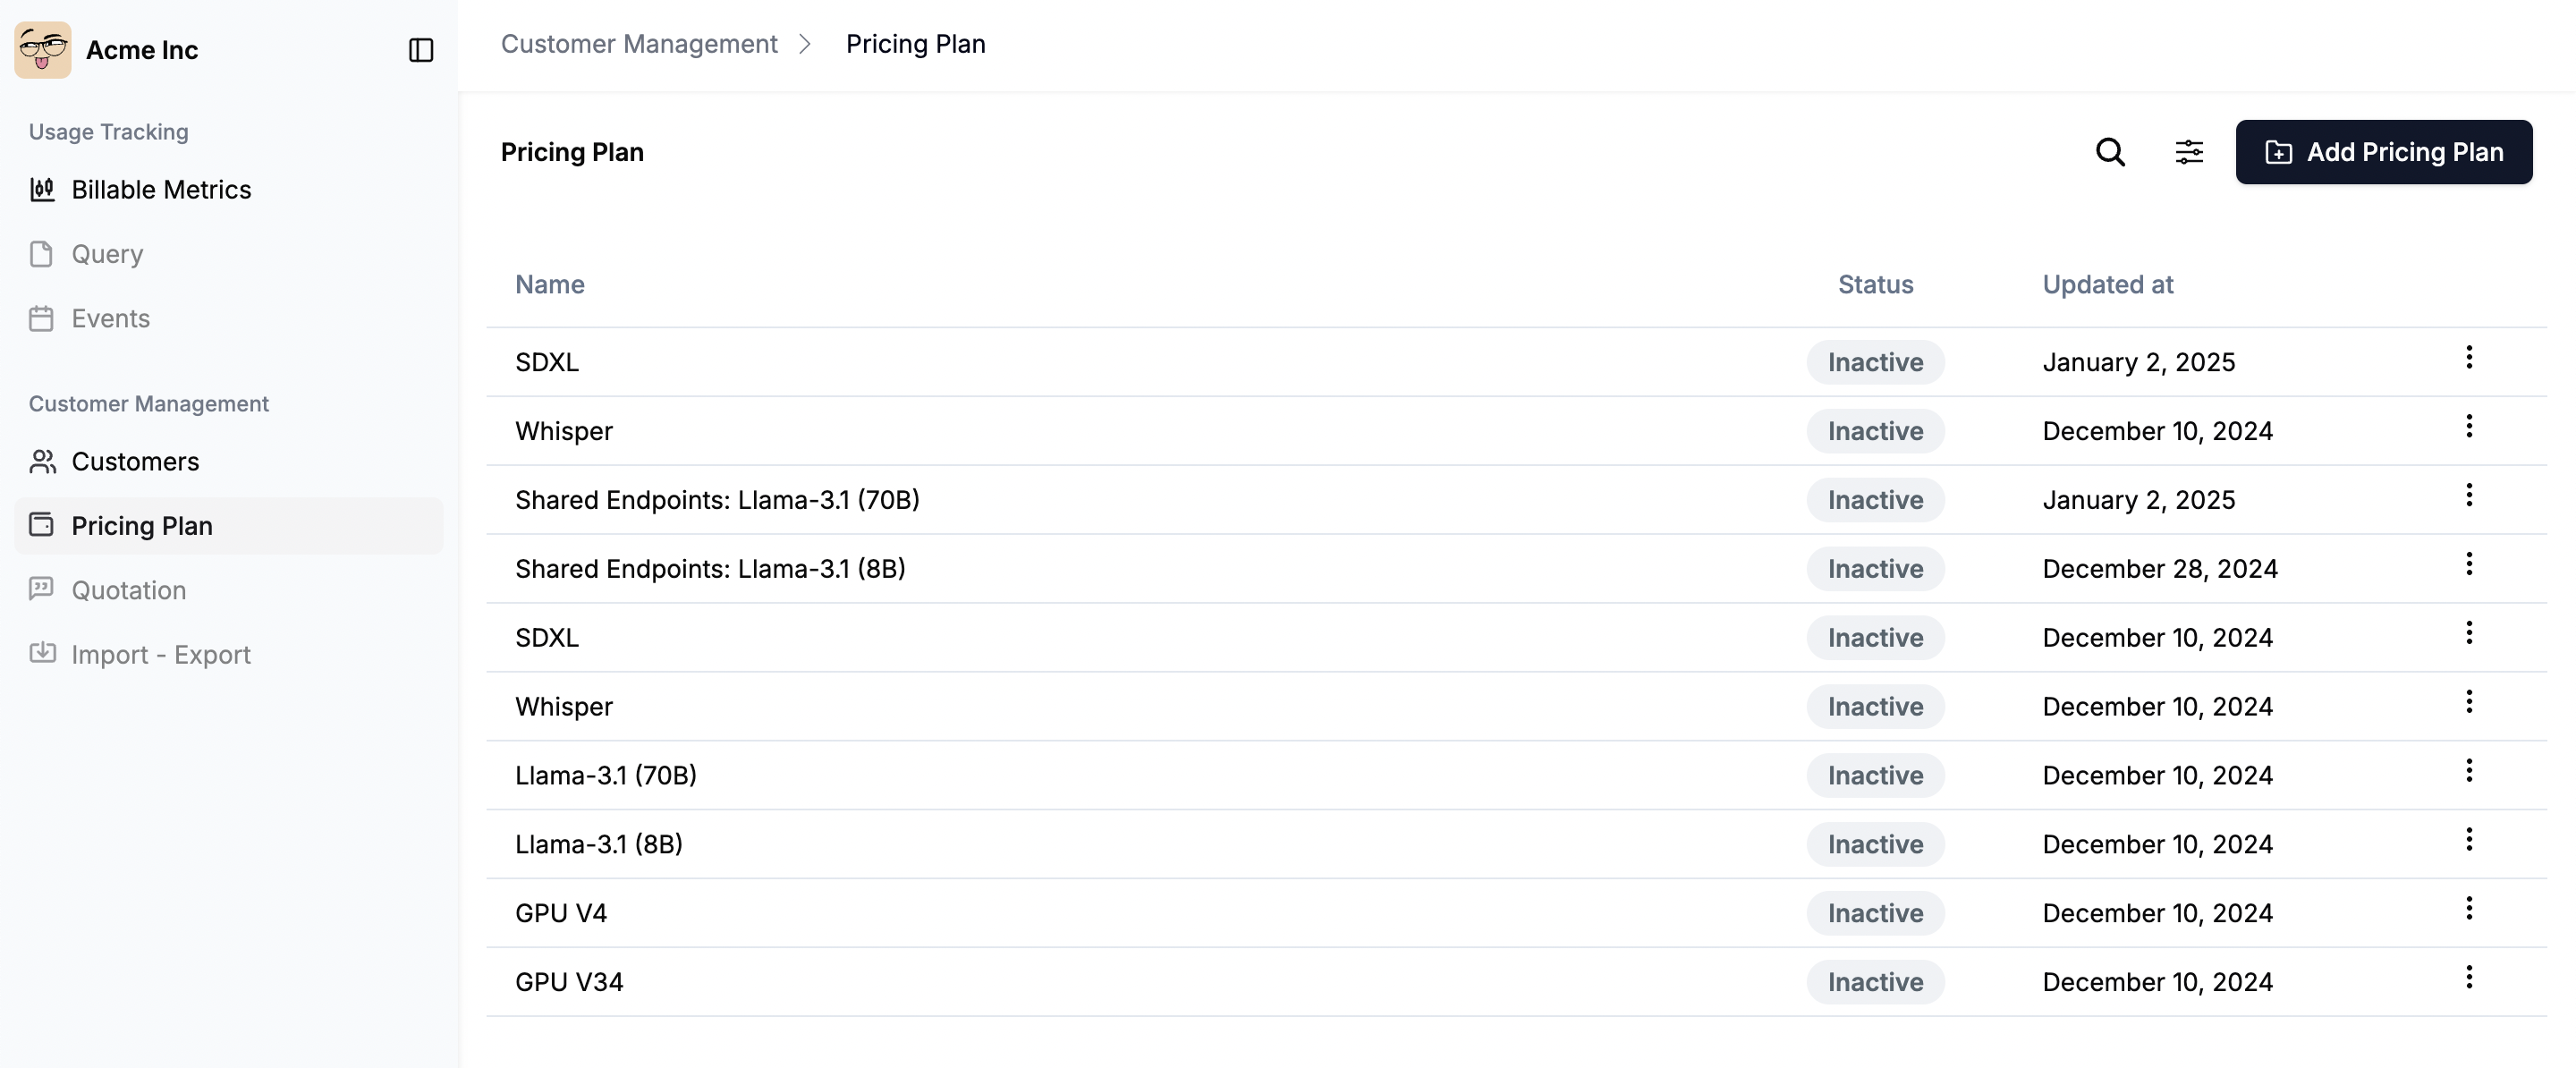Collapse the sidebar with the panel toggle
This screenshot has width=2576, height=1068.
pyautogui.click(x=420, y=49)
